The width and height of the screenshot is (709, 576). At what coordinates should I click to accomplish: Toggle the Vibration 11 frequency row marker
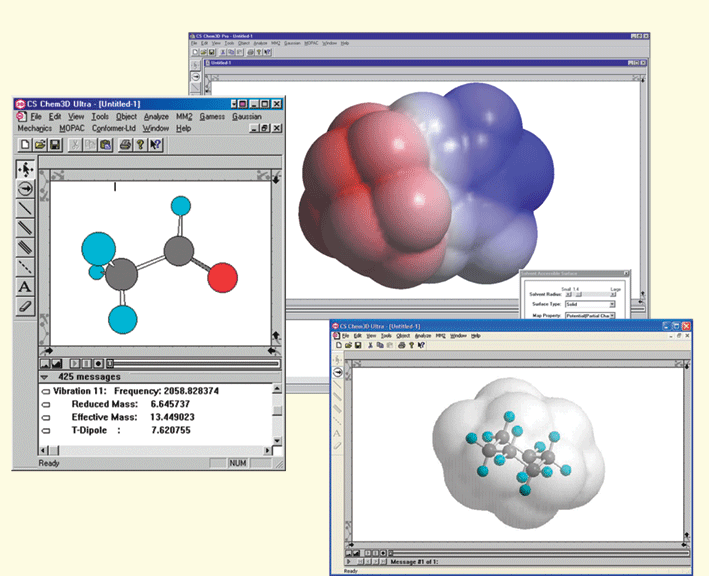click(x=46, y=392)
